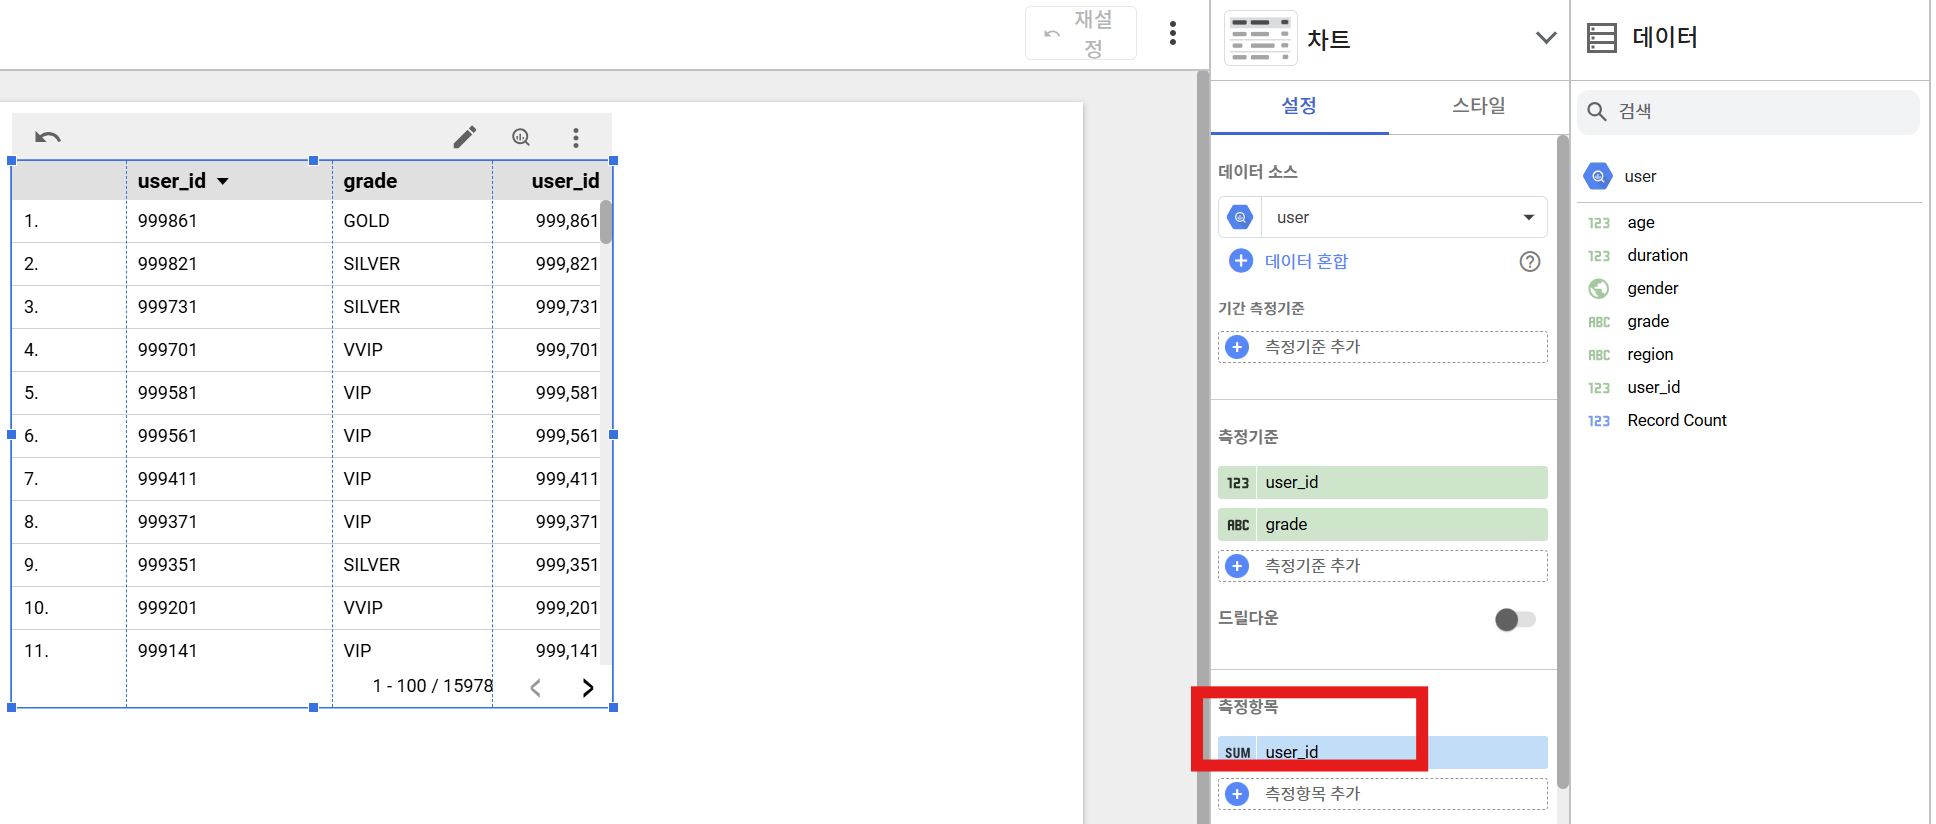Click the undo arrow above the table
The width and height of the screenshot is (1936, 824).
[48, 137]
